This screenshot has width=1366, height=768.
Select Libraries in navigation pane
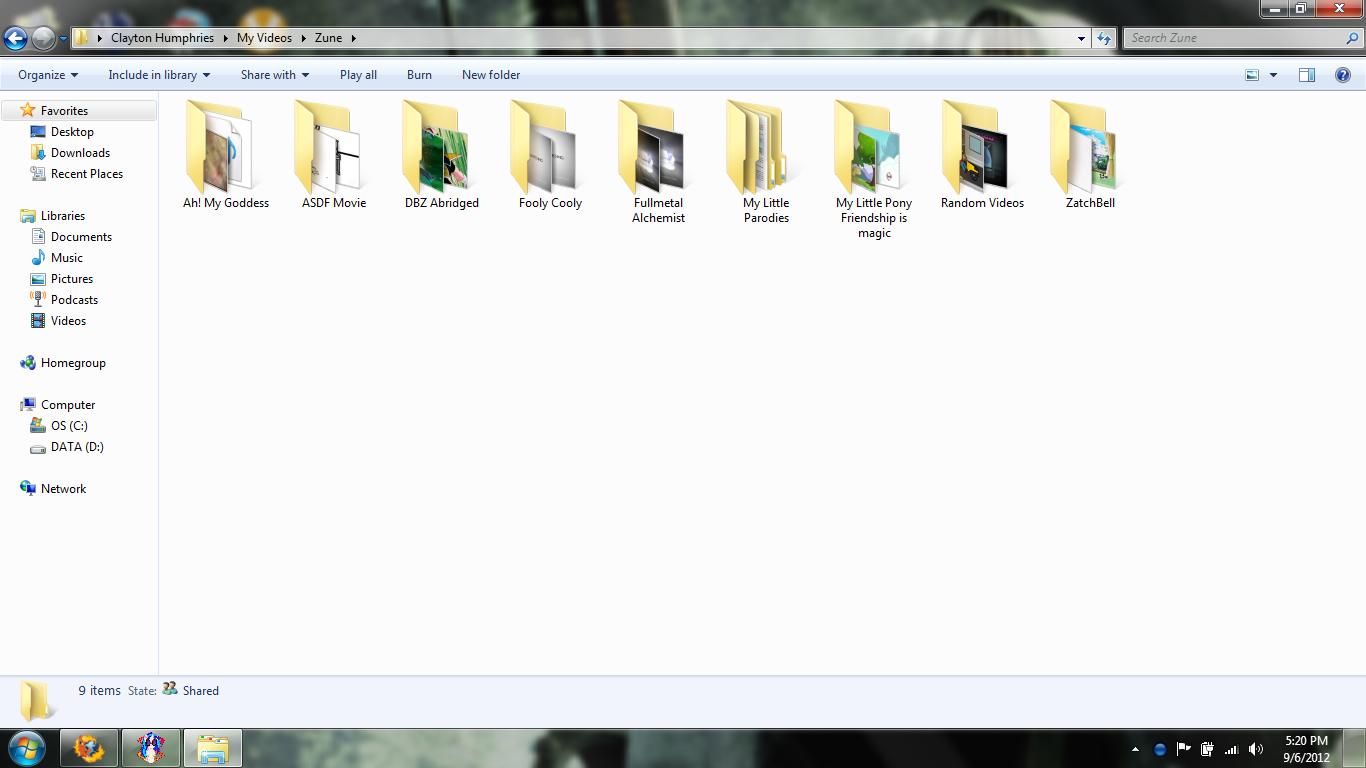[63, 216]
